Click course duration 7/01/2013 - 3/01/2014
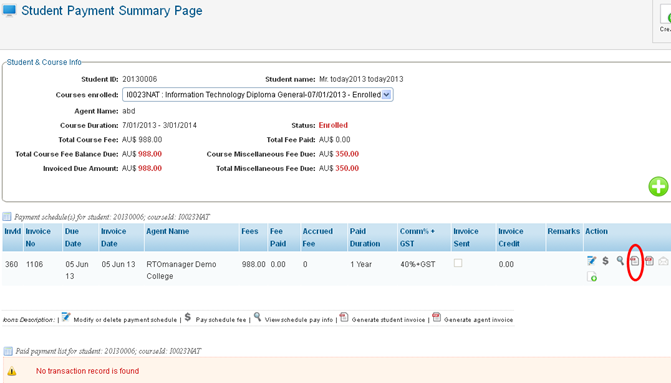 [x=159, y=125]
